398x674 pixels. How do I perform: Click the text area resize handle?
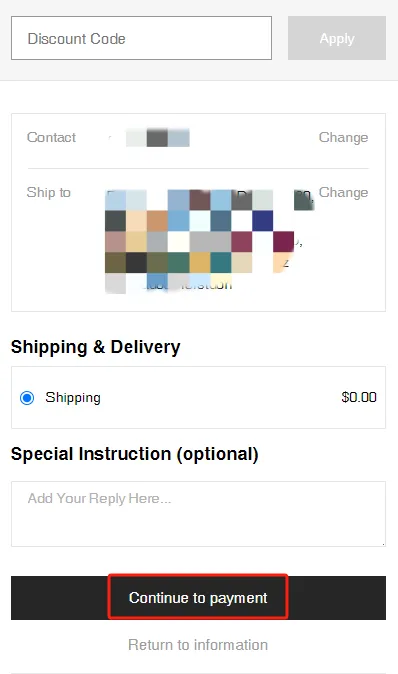(x=383, y=544)
